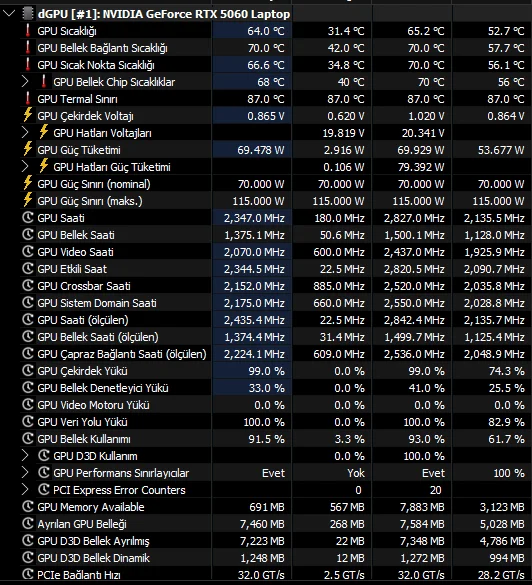
Task: Click the GPU Video Saati current value 2,070.0 MHz
Action: pyautogui.click(x=254, y=252)
